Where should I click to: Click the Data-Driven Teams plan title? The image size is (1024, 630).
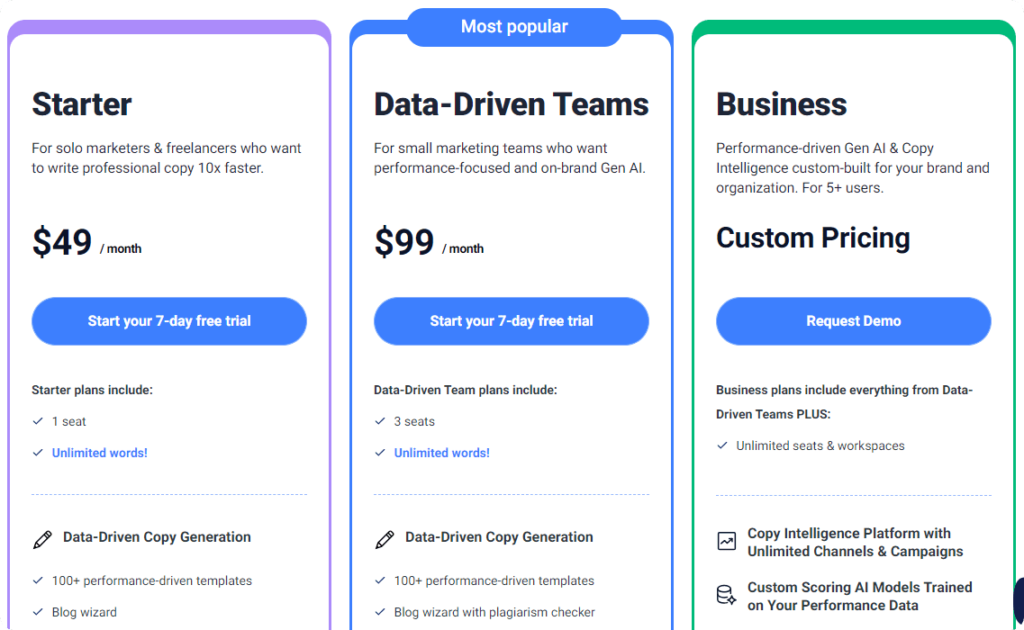(x=511, y=104)
